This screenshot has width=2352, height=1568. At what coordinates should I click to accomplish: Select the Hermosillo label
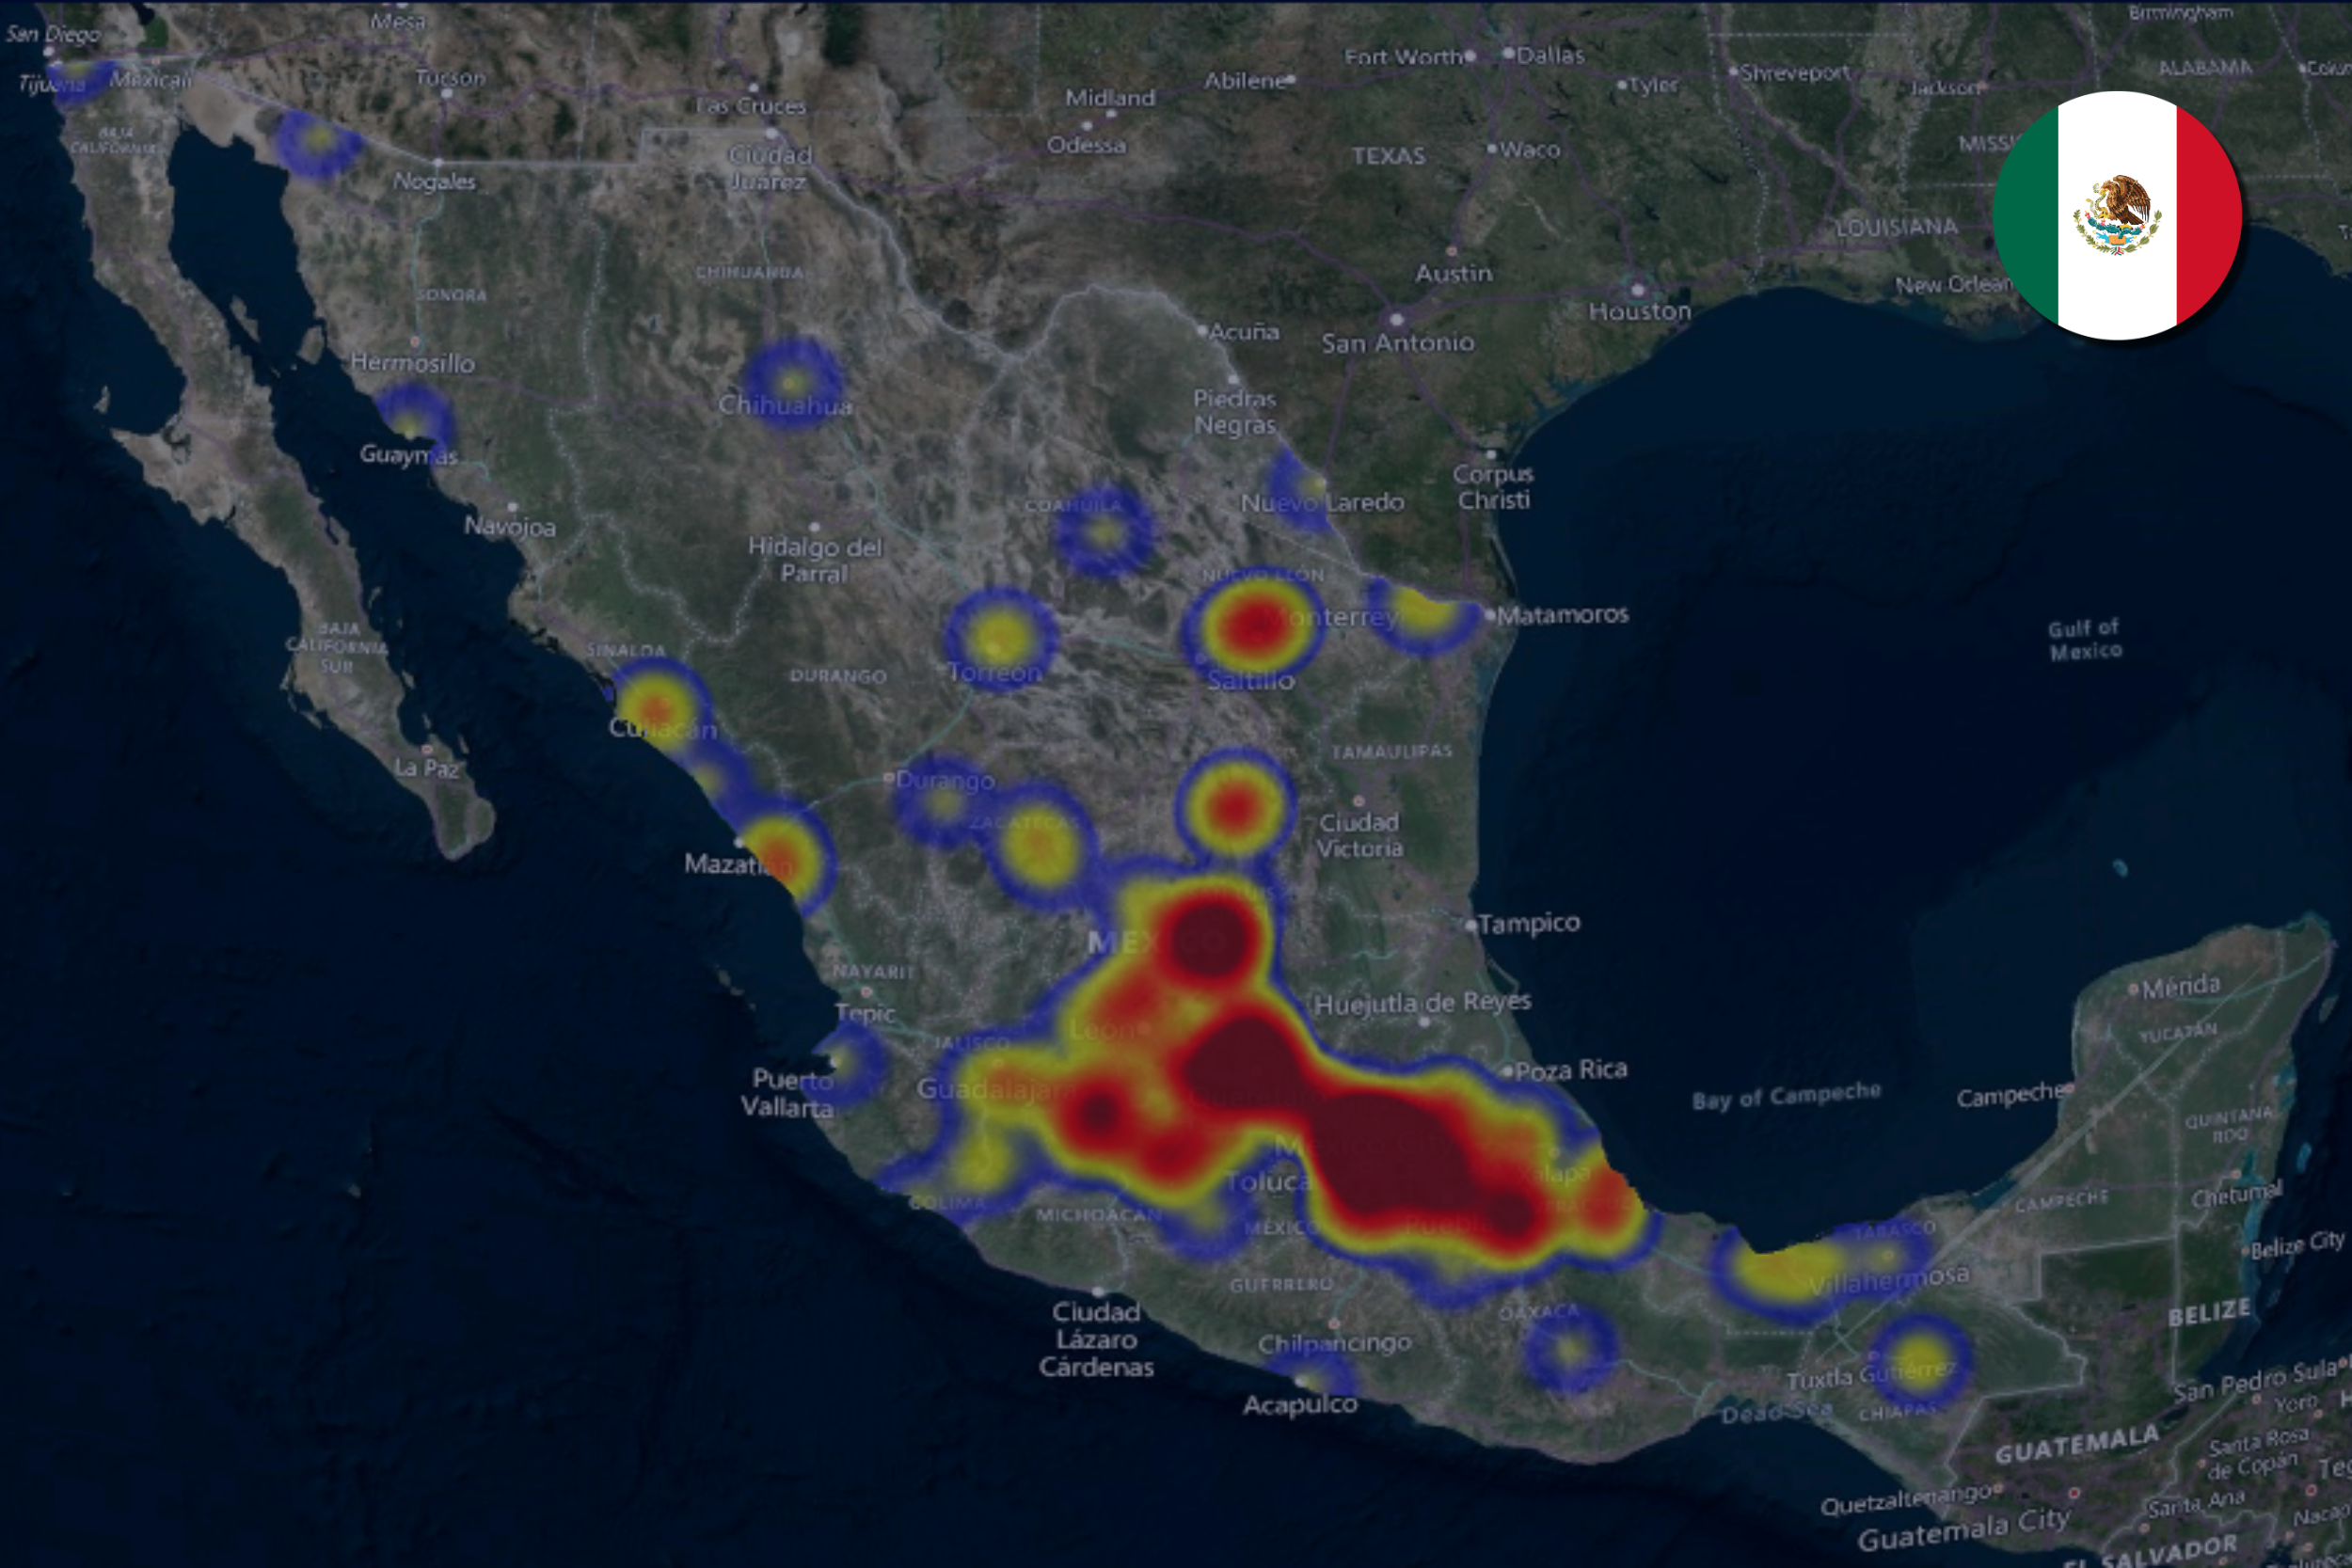(x=415, y=365)
